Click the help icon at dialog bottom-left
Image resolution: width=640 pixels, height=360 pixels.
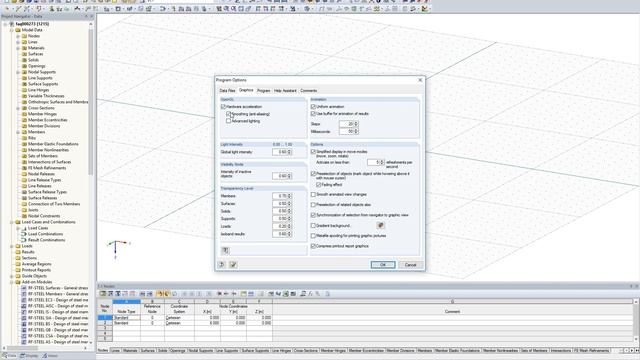222,264
